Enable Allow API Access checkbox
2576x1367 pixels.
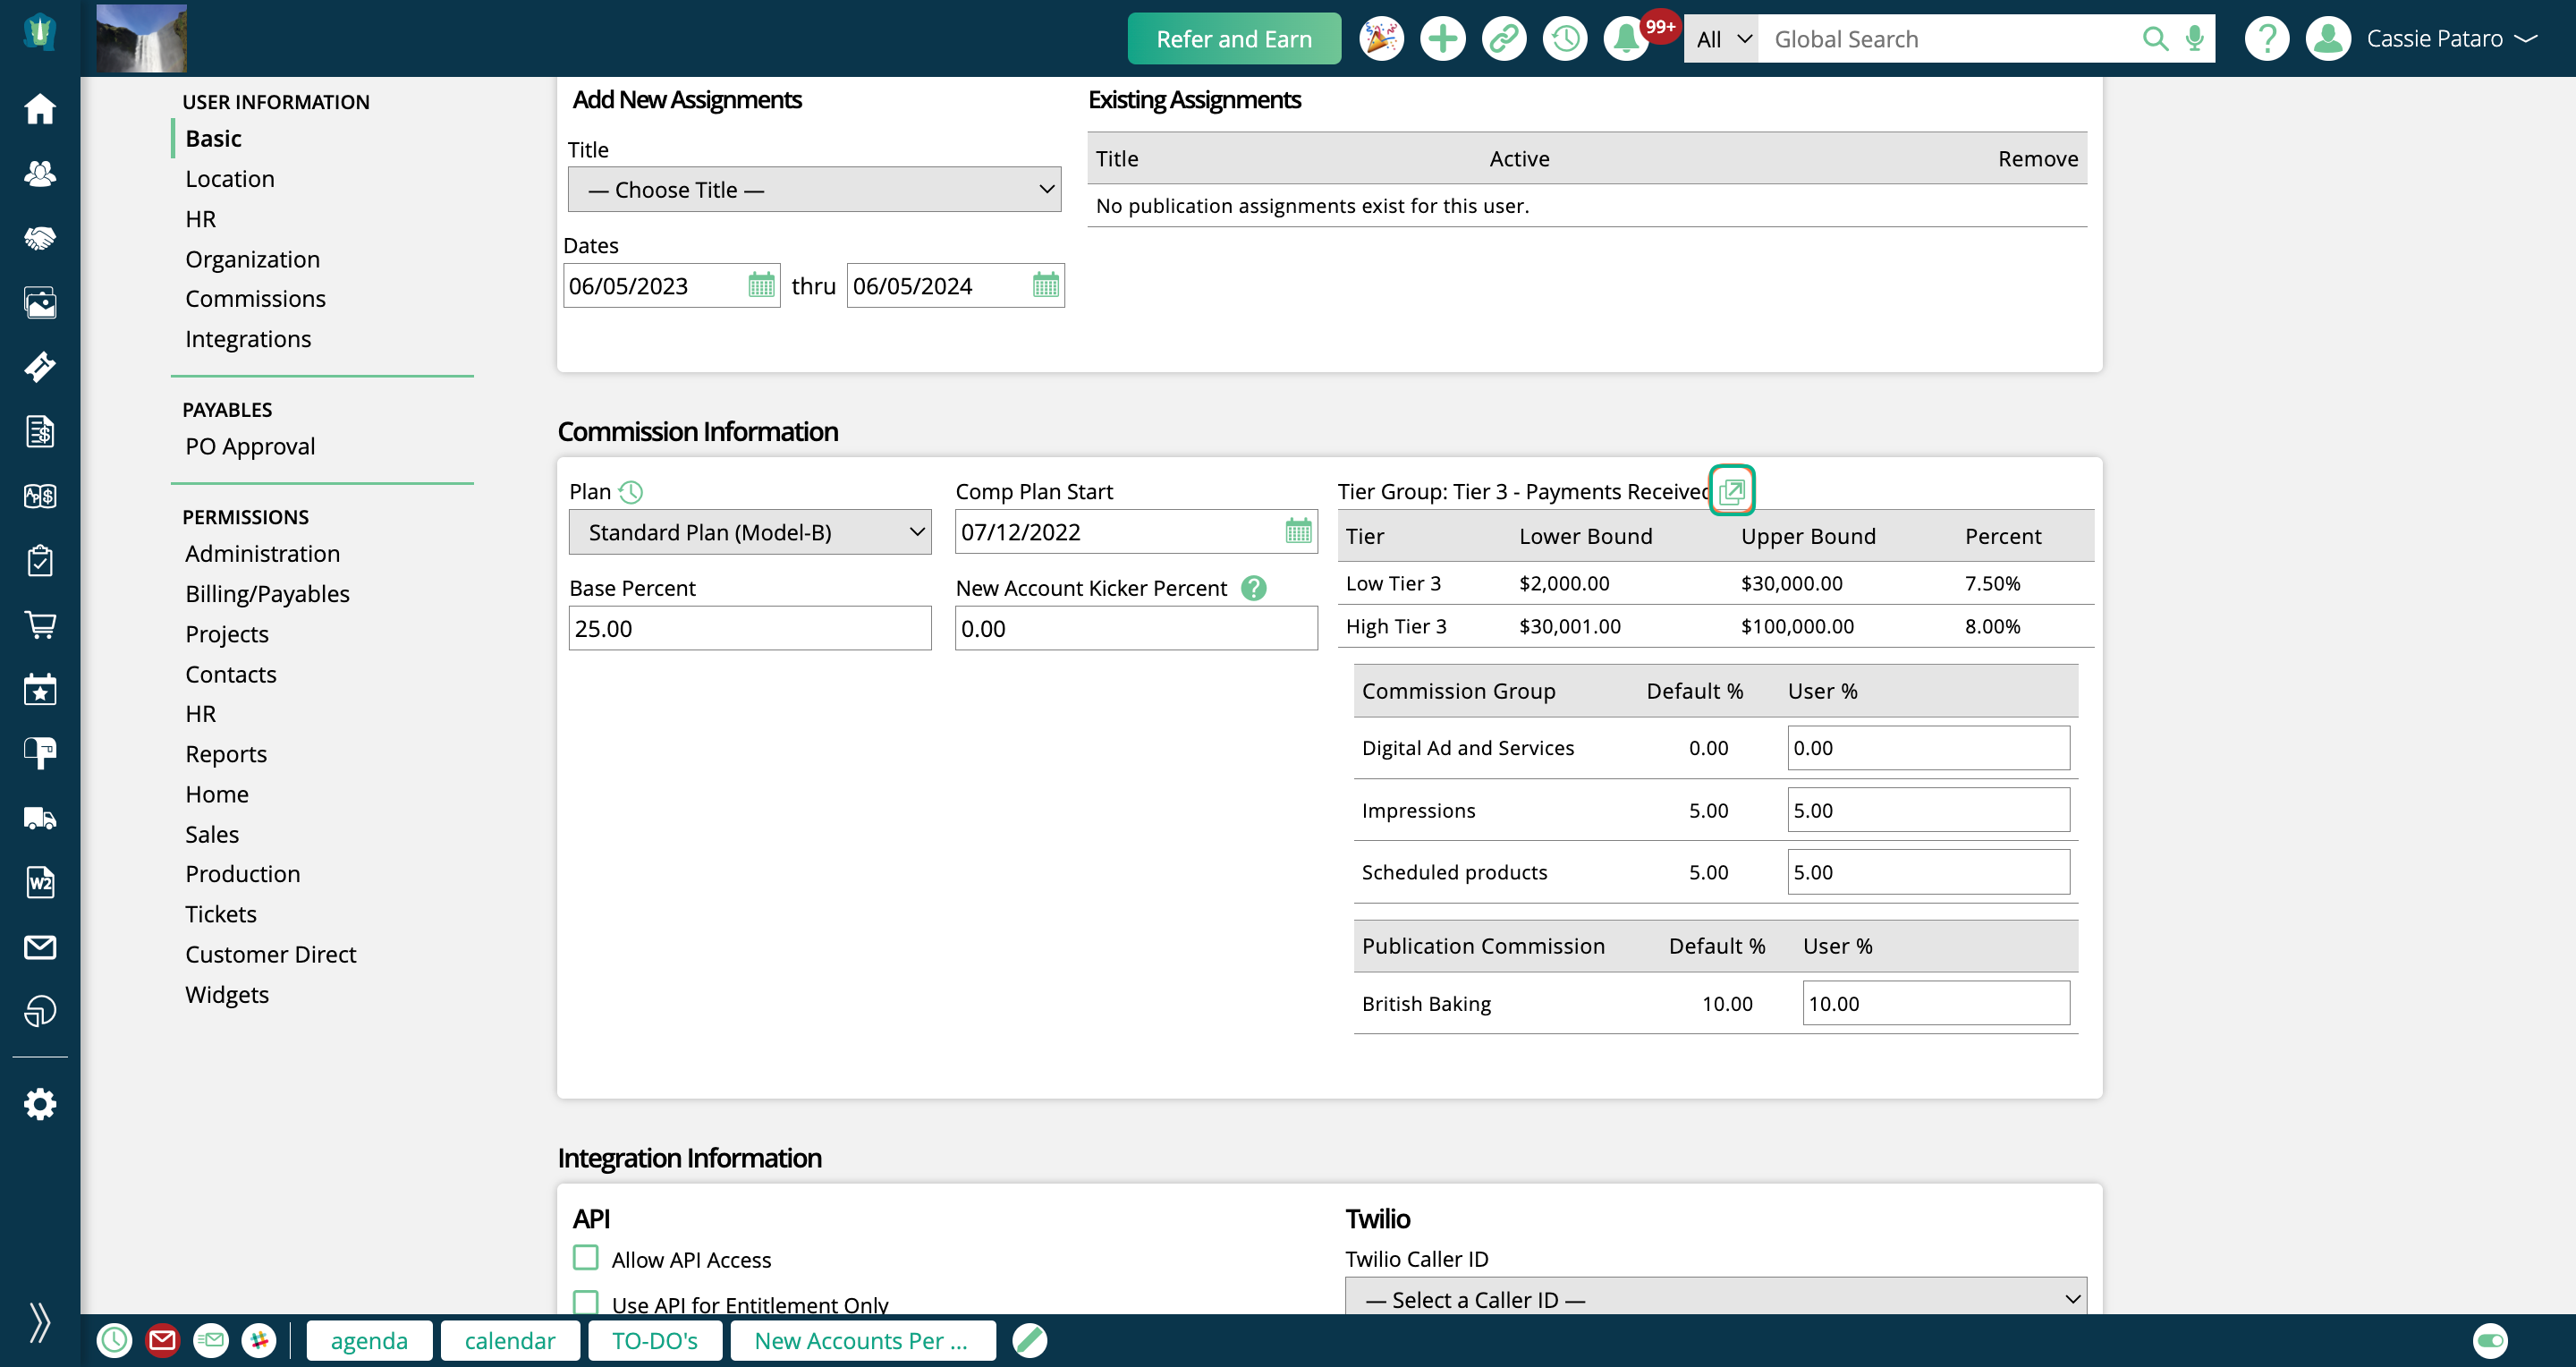point(584,1260)
